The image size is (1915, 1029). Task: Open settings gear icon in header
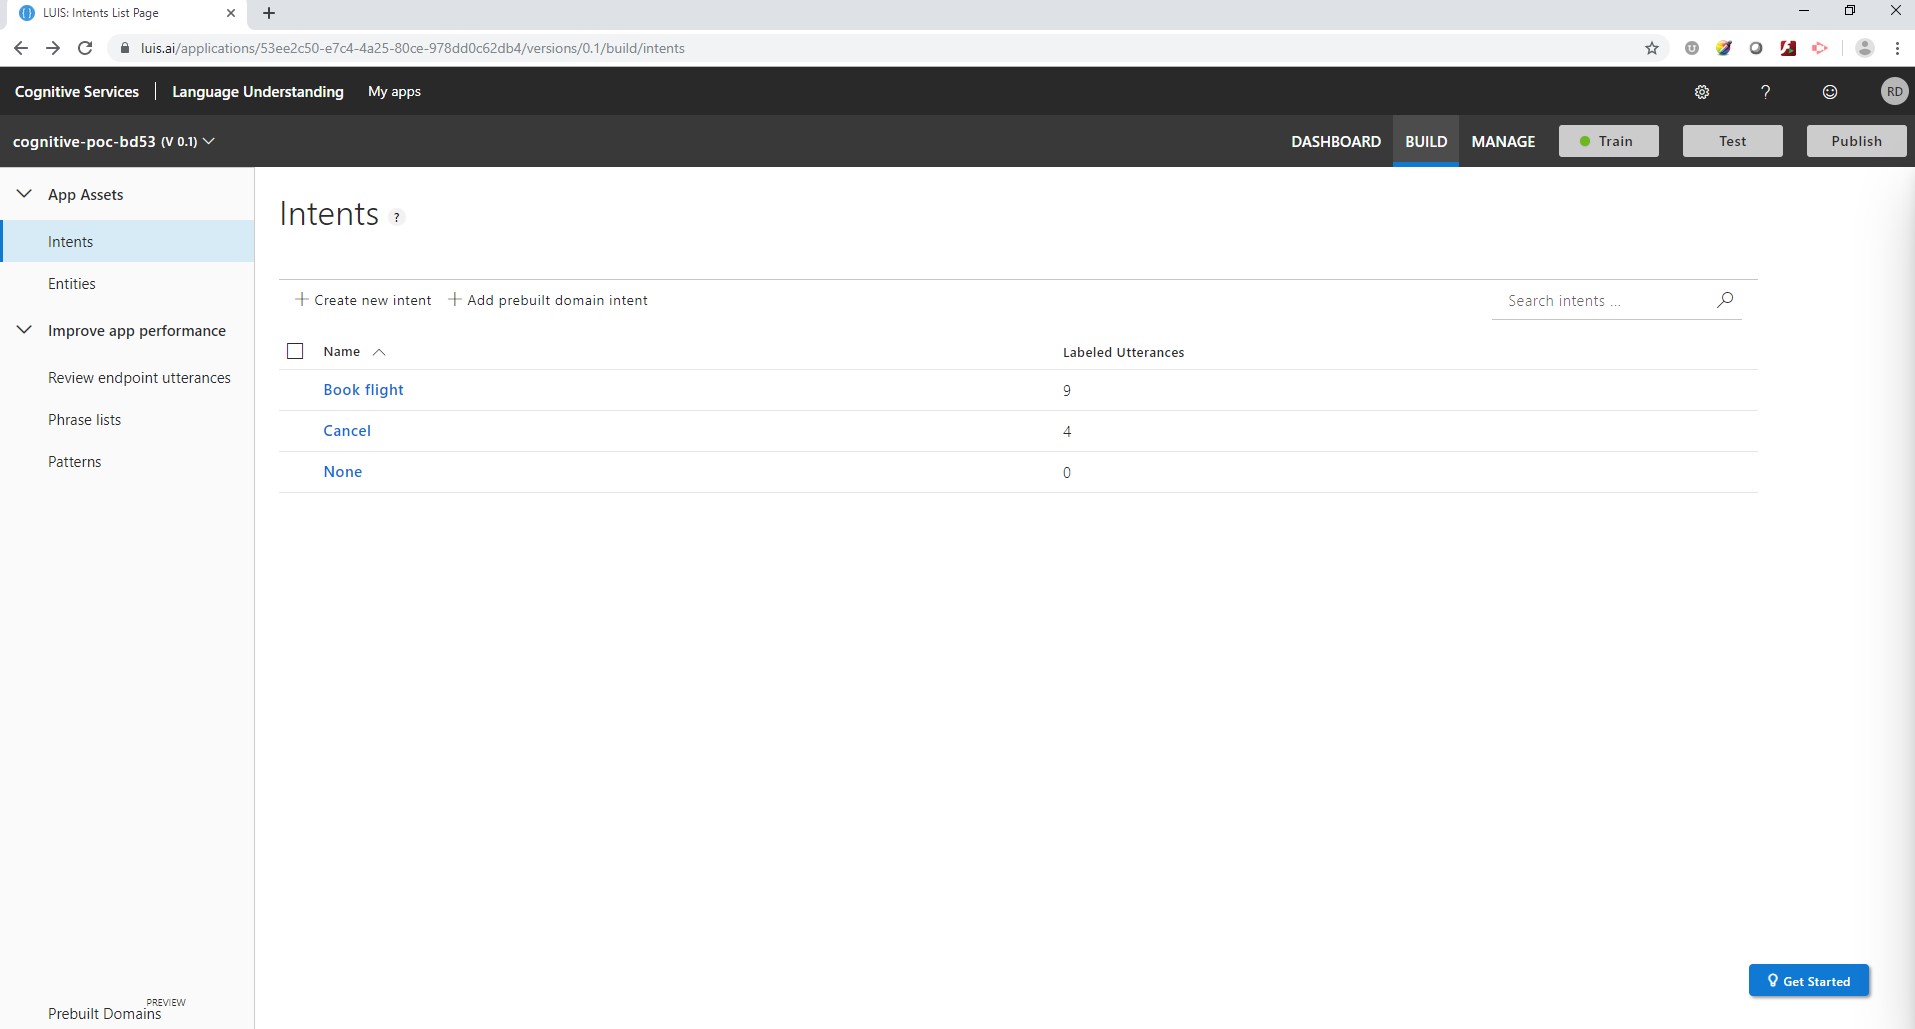pos(1702,92)
